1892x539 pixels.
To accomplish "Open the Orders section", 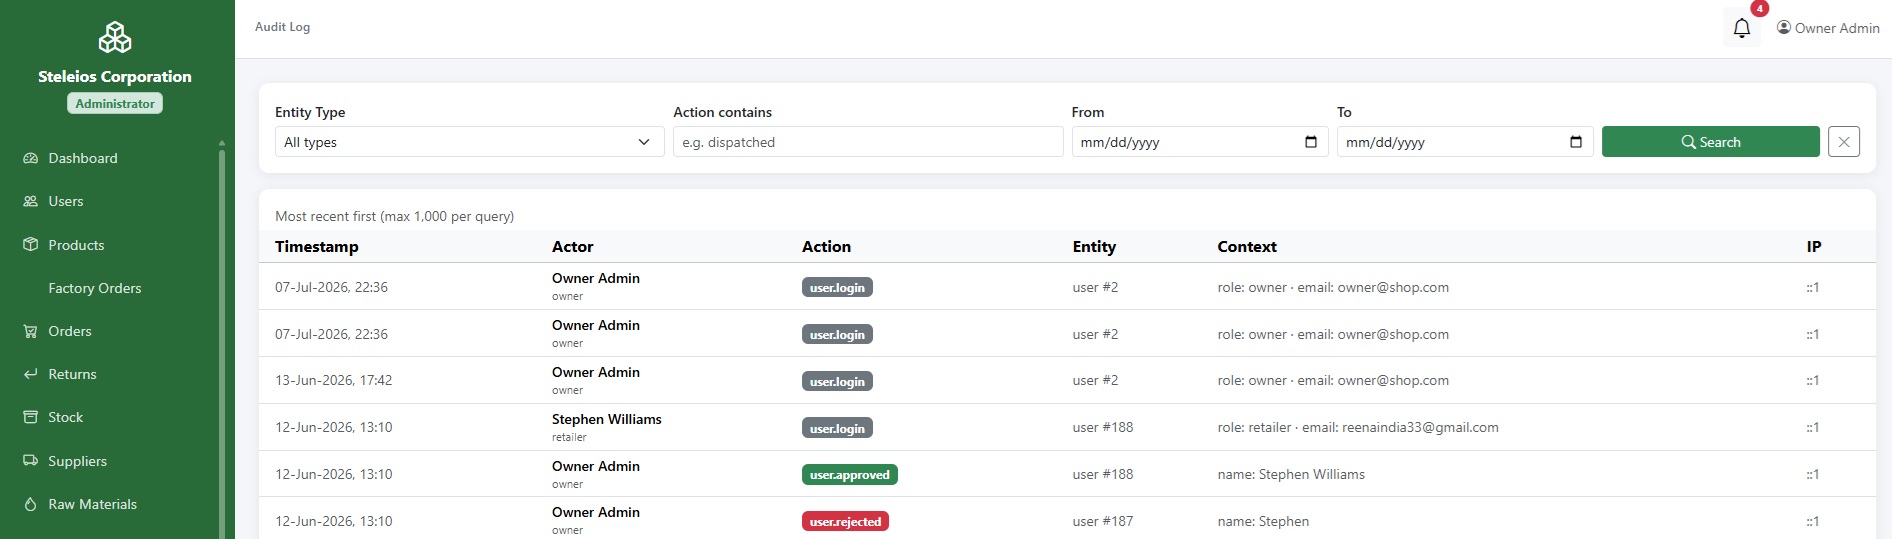I will [70, 331].
